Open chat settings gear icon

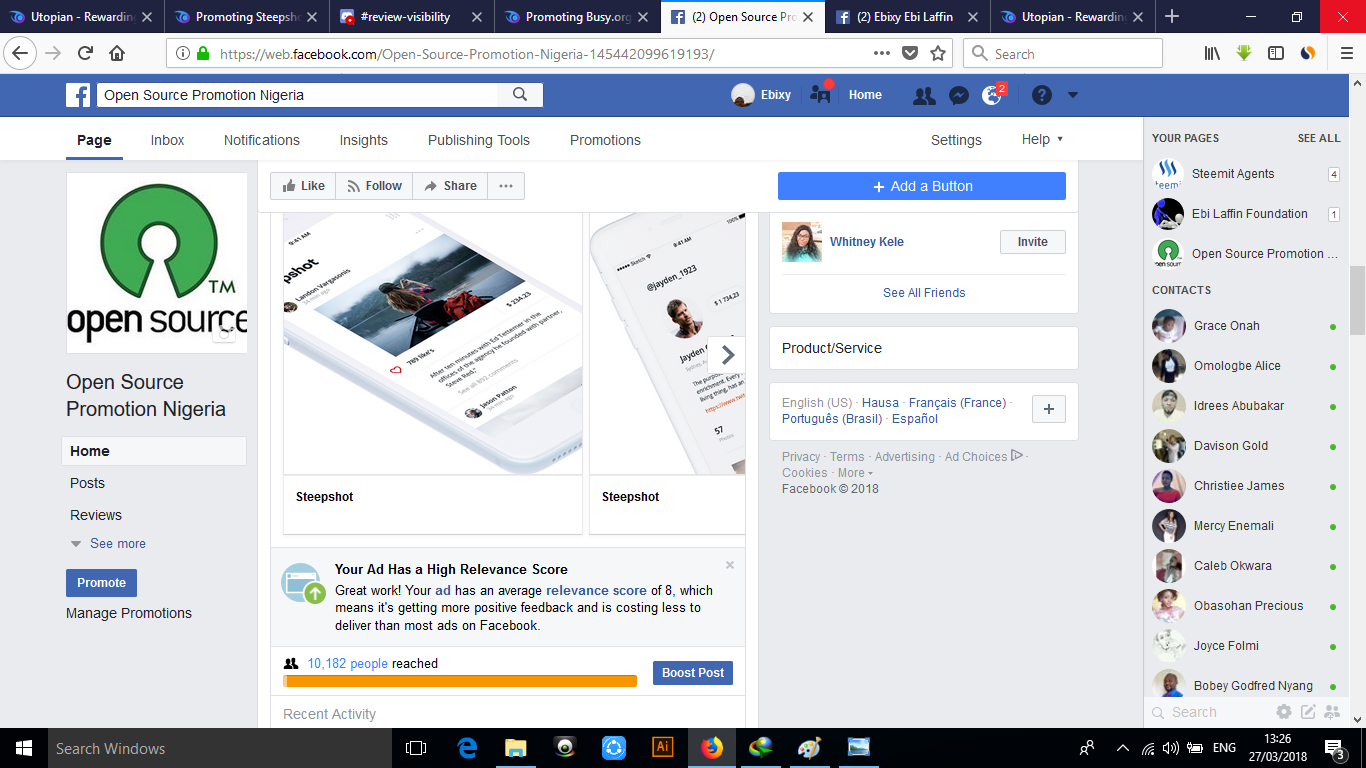click(x=1284, y=712)
